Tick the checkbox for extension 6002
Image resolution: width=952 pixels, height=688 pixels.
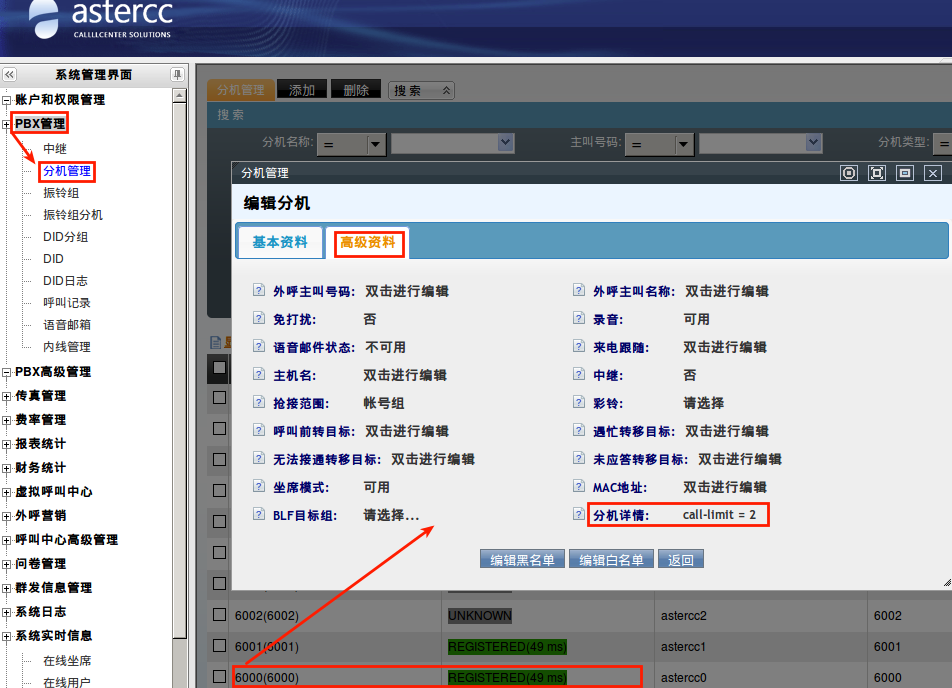coord(220,615)
